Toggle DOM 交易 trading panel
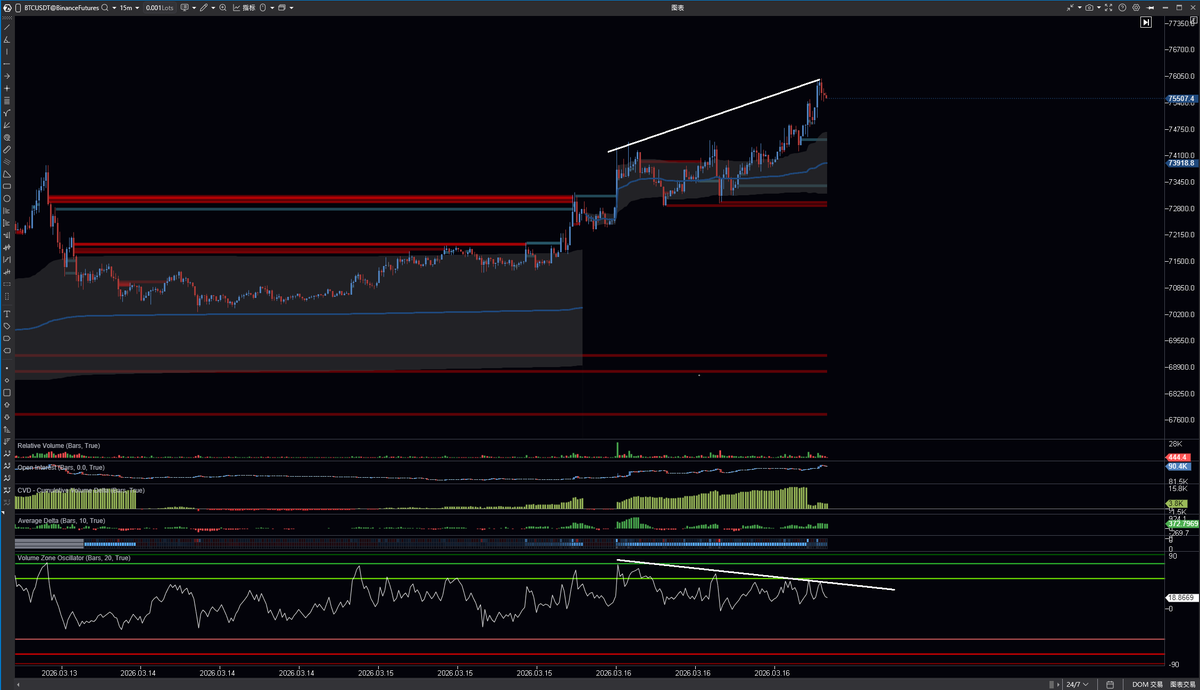The height and width of the screenshot is (690, 1200). (1147, 684)
